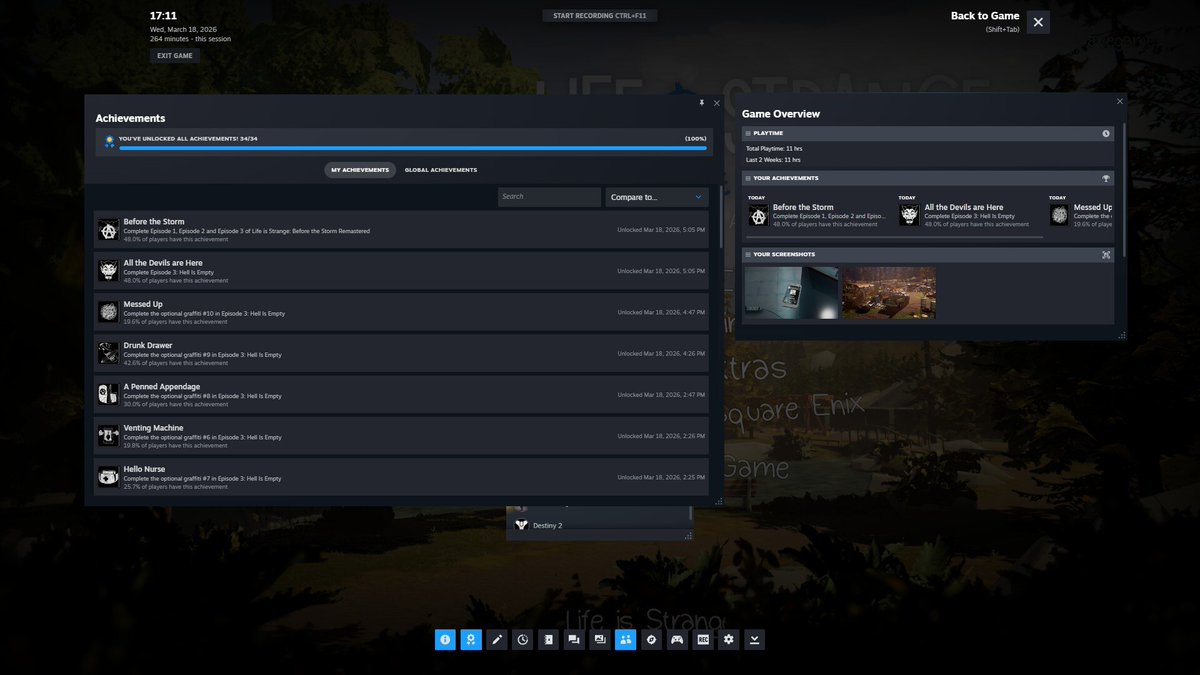Click the Before the Storm achievement icon in the list
This screenshot has width=1200, height=675.
tap(108, 230)
